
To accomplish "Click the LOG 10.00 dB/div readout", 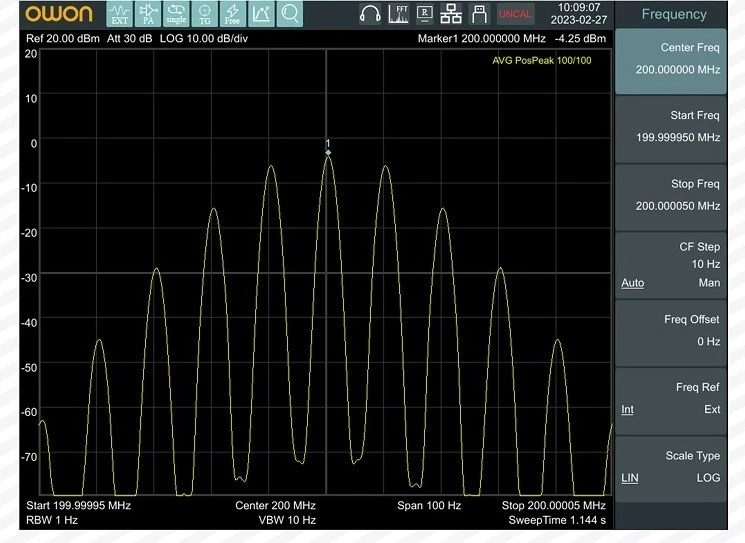I will point(204,38).
